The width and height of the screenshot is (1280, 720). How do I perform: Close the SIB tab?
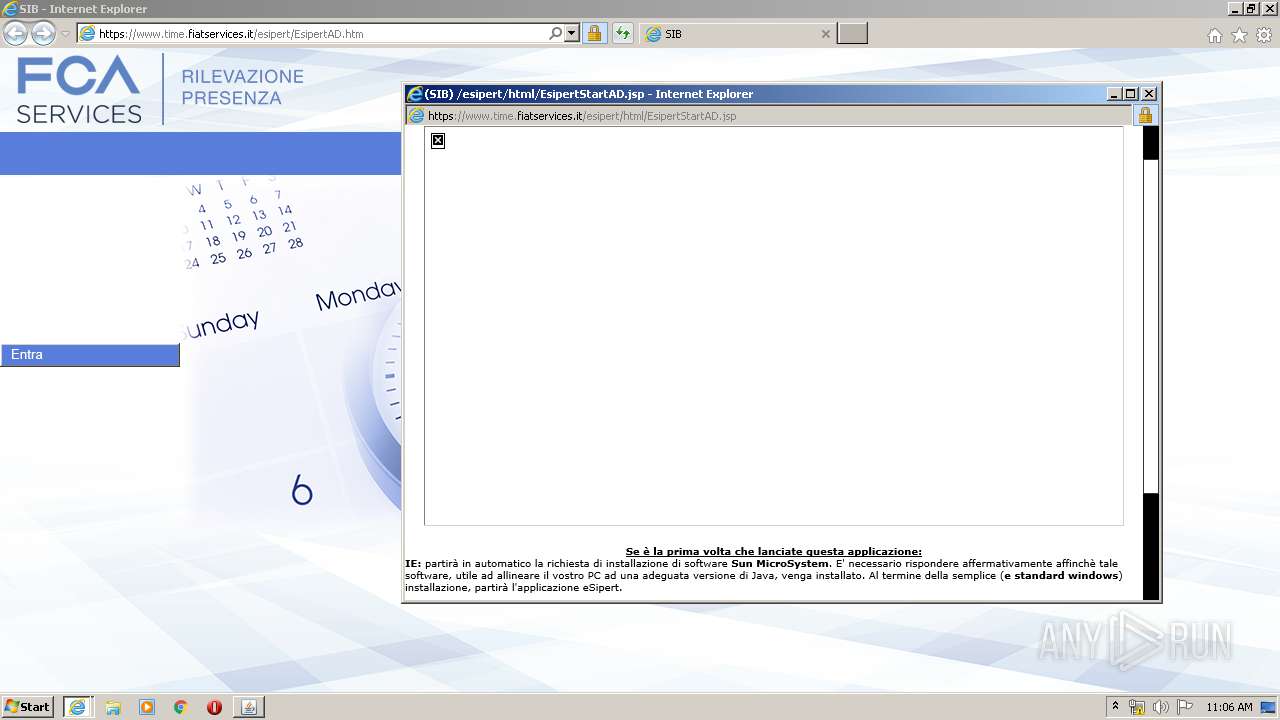coord(825,34)
